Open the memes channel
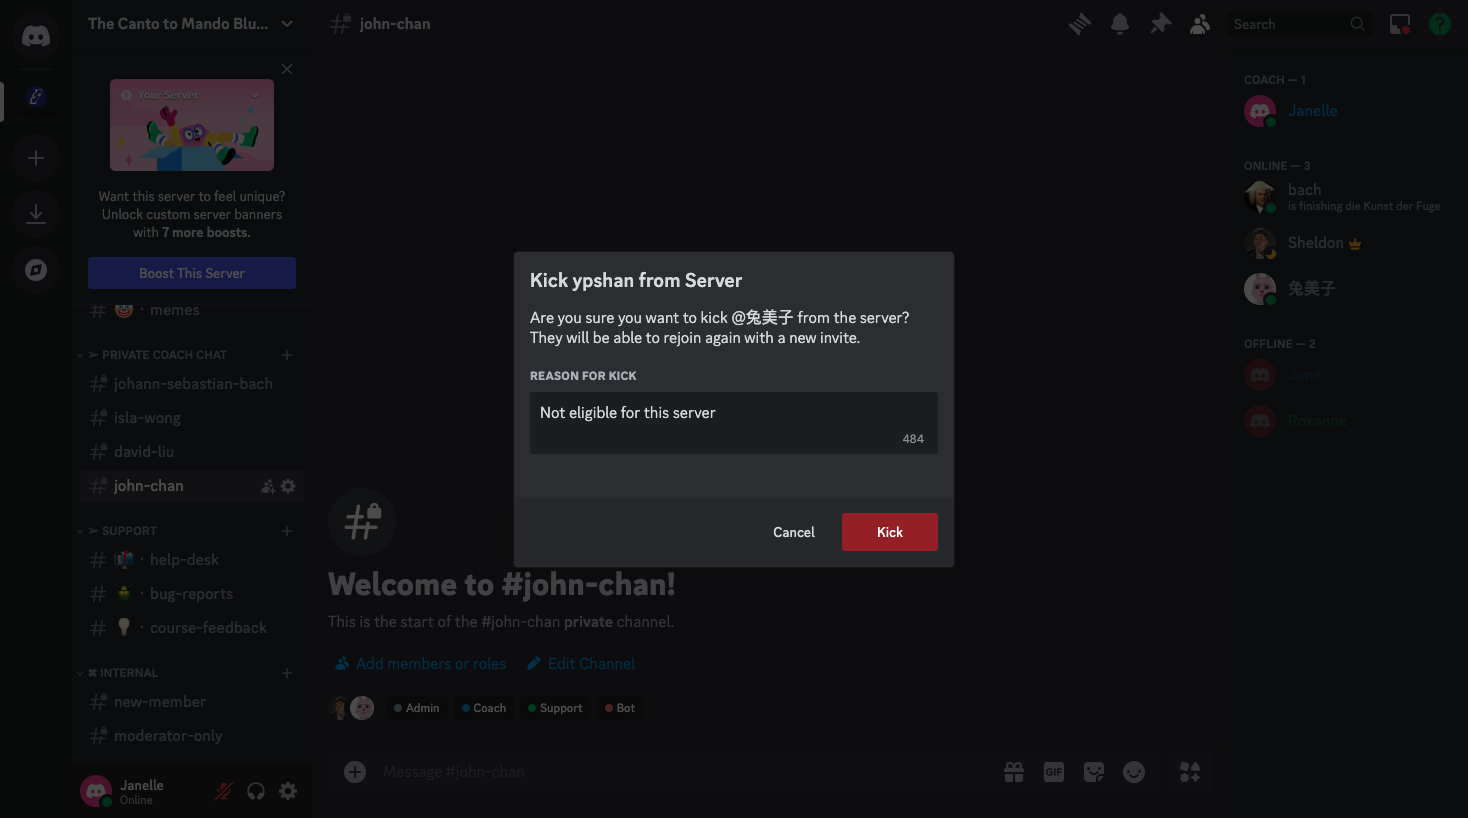The image size is (1468, 818). (192, 310)
